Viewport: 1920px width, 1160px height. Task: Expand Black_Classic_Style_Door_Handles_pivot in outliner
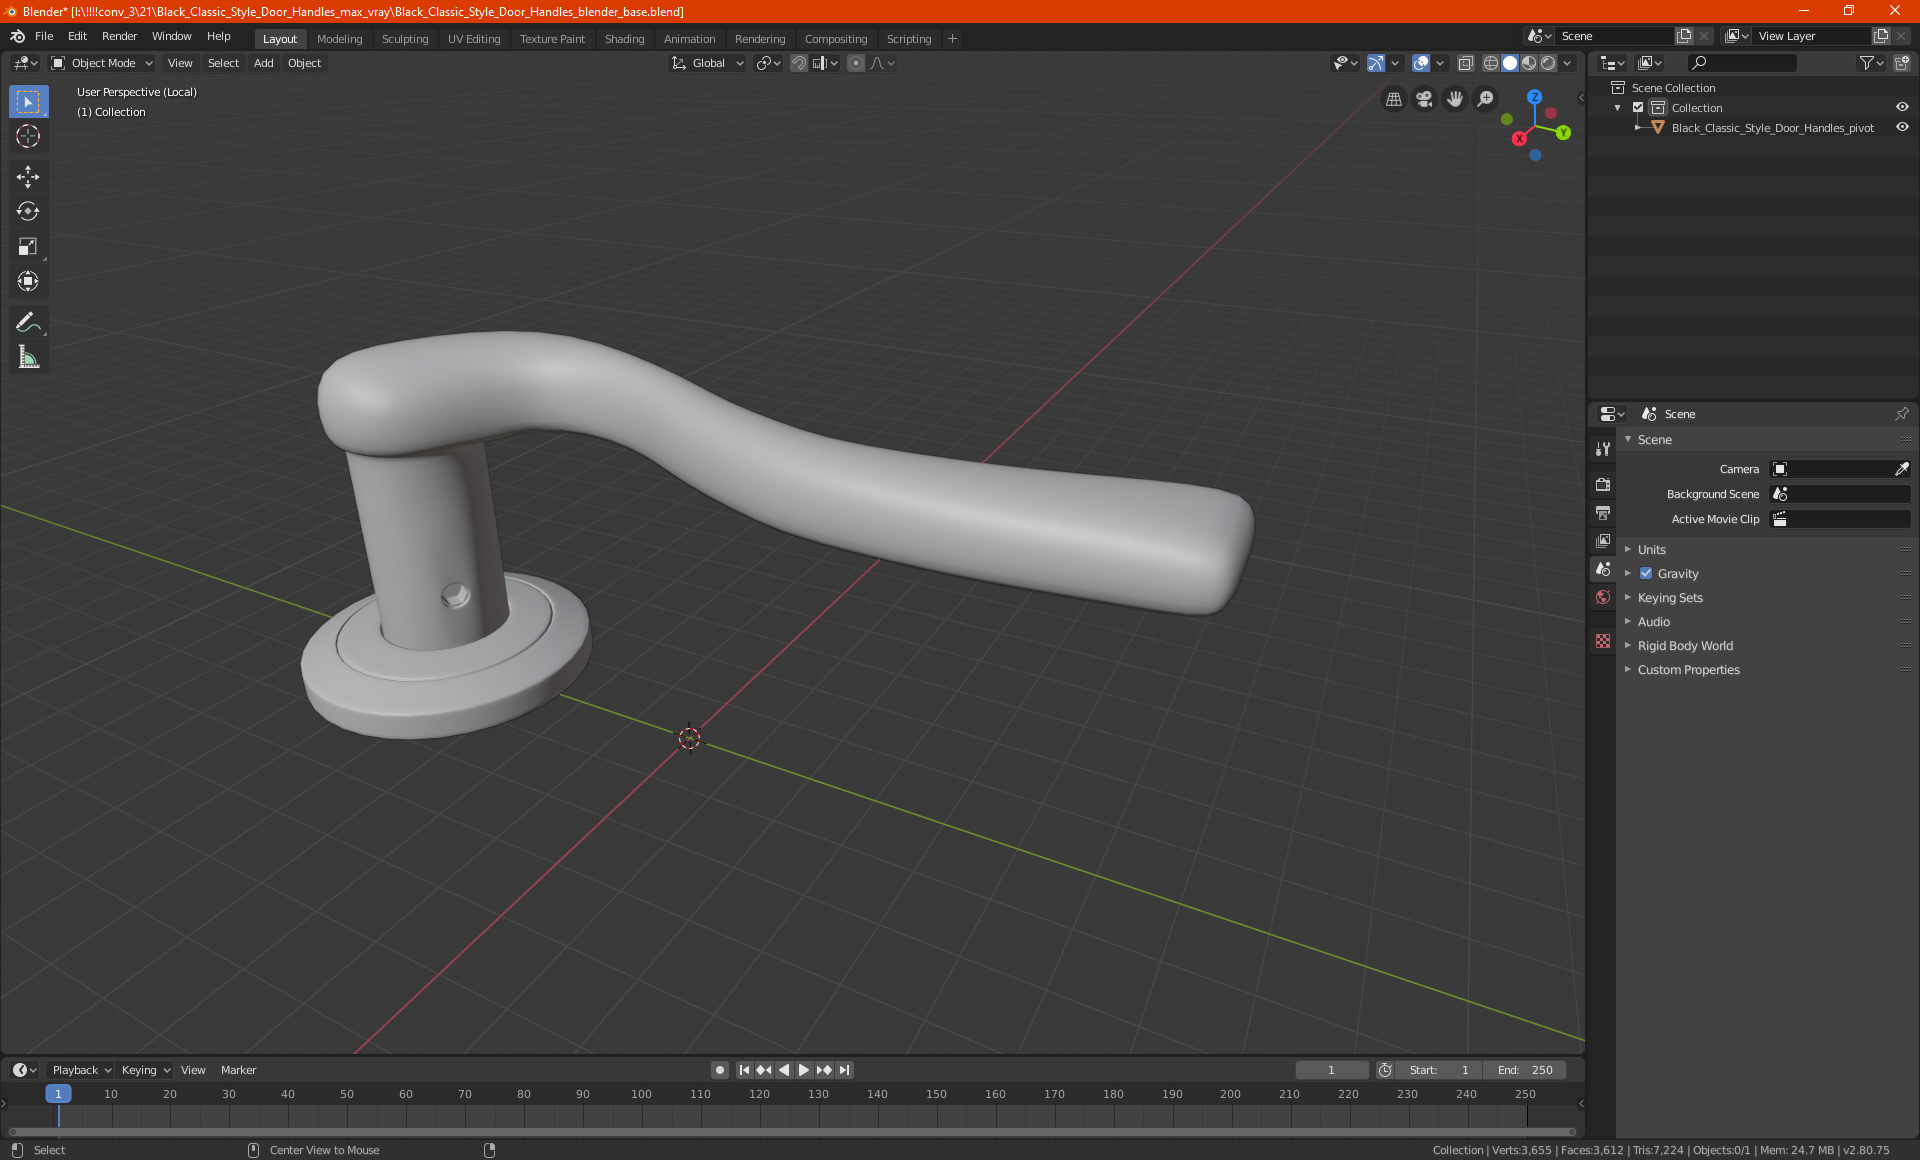tap(1637, 128)
